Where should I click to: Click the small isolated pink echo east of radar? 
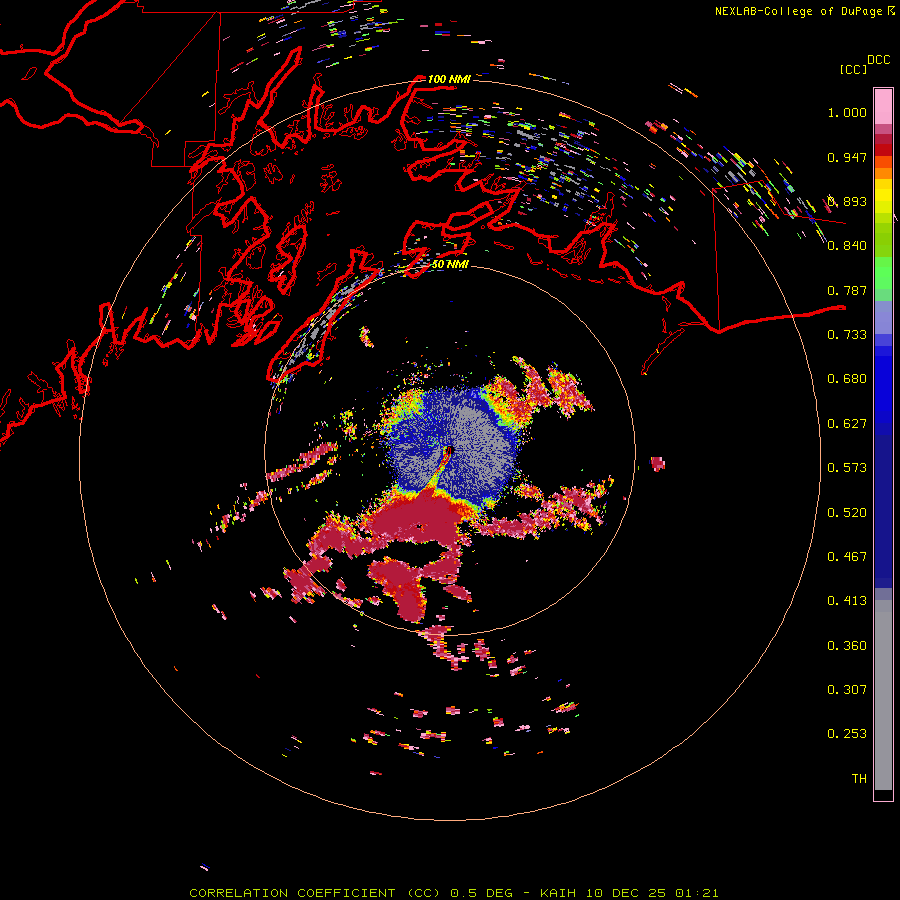click(x=658, y=463)
